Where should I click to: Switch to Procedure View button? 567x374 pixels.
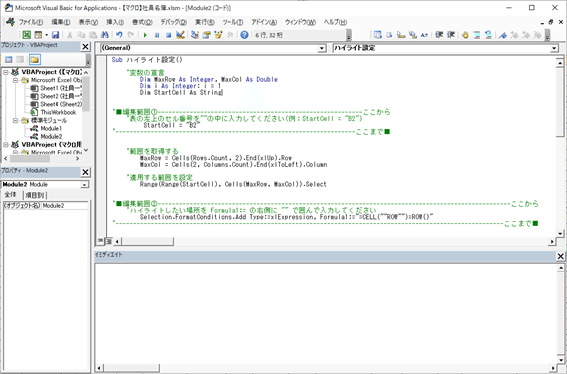[x=101, y=241]
